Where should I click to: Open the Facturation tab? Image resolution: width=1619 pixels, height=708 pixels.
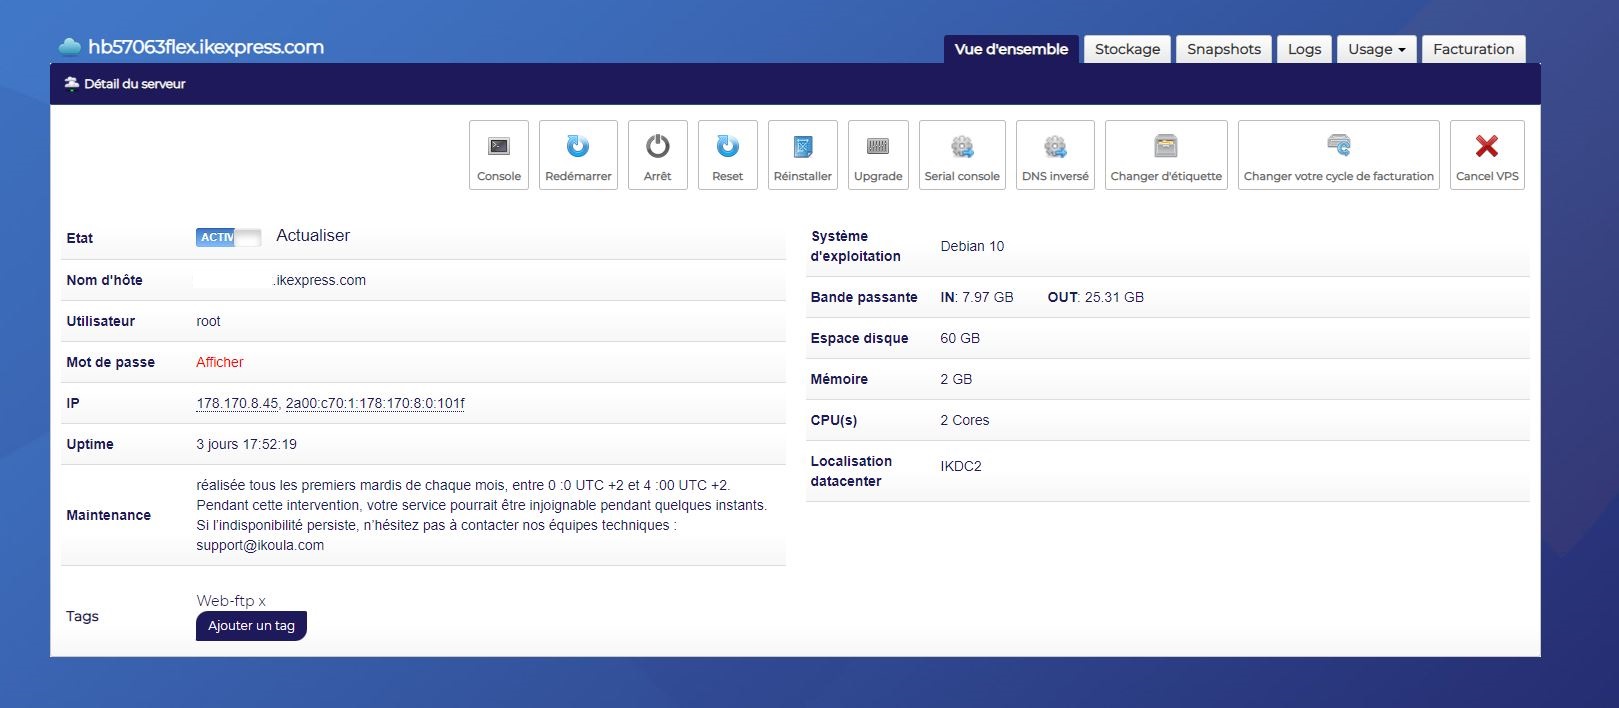[1473, 49]
